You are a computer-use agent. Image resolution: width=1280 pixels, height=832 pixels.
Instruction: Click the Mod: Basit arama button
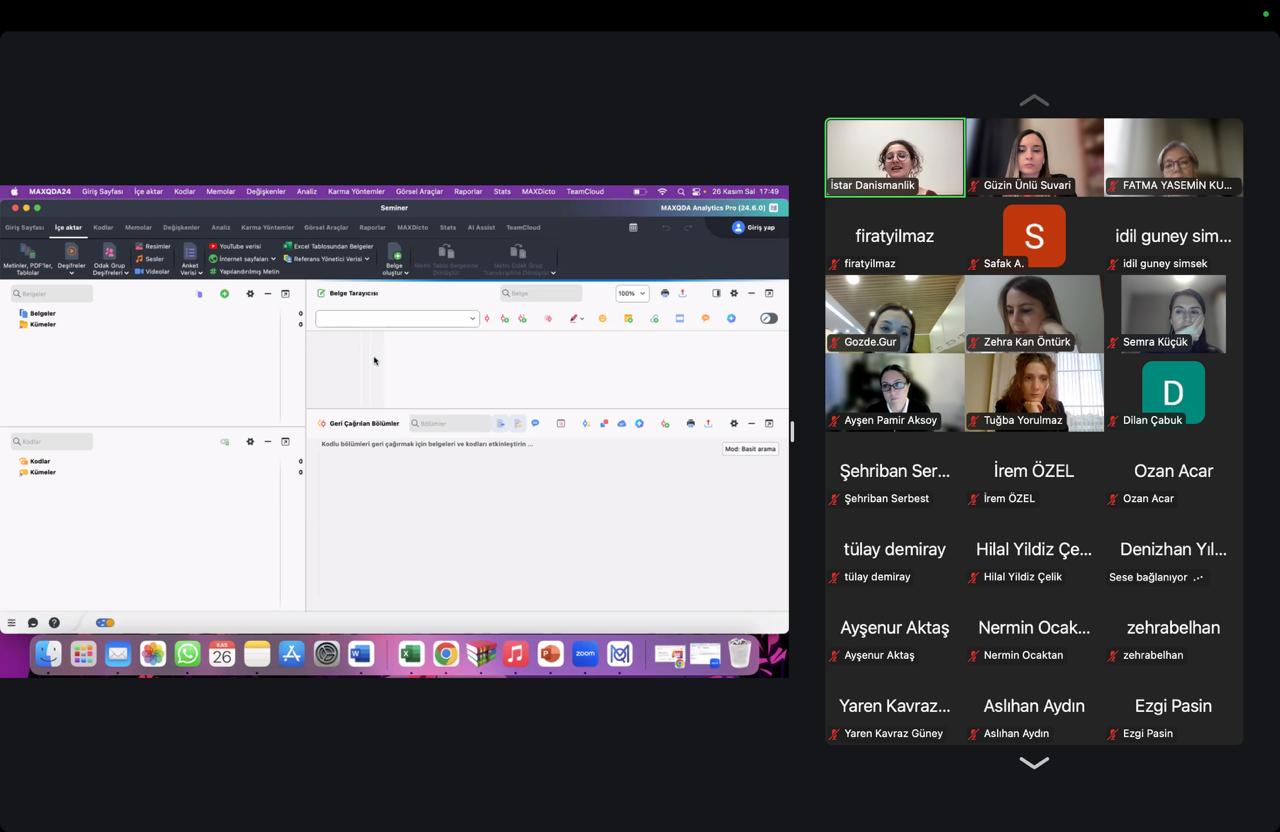click(750, 449)
